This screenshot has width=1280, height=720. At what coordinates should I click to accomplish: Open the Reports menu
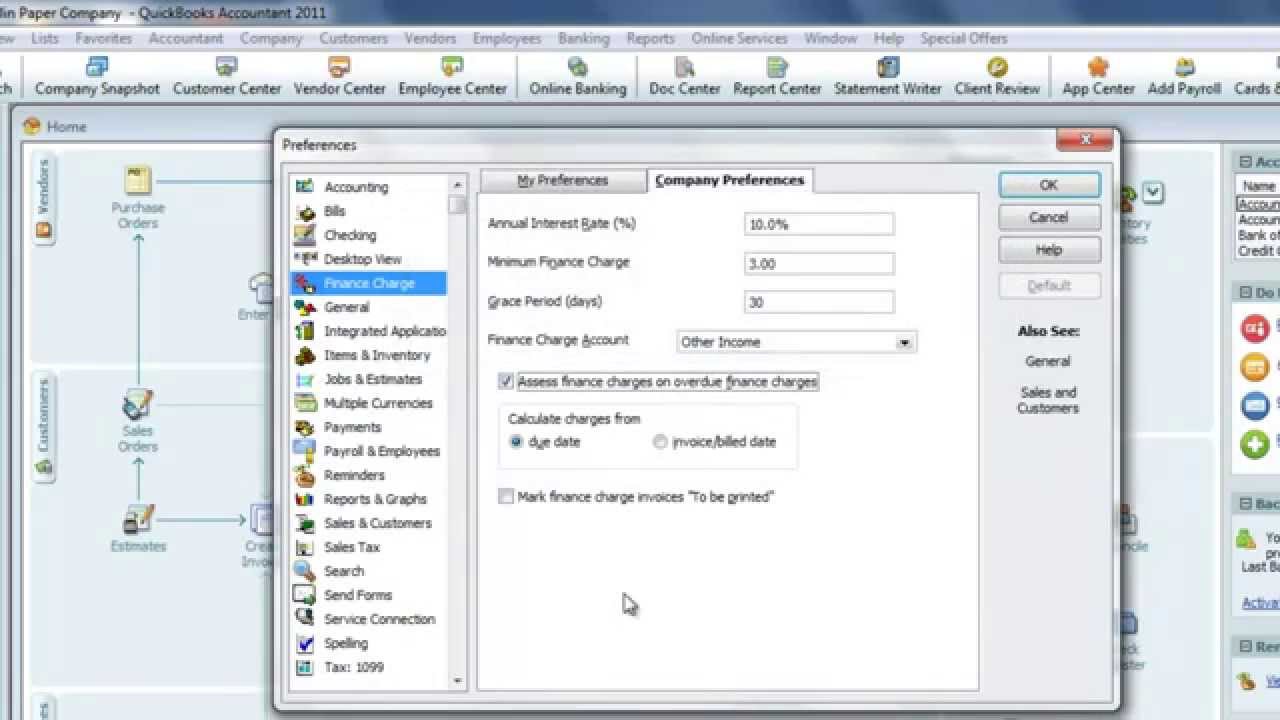(x=650, y=38)
